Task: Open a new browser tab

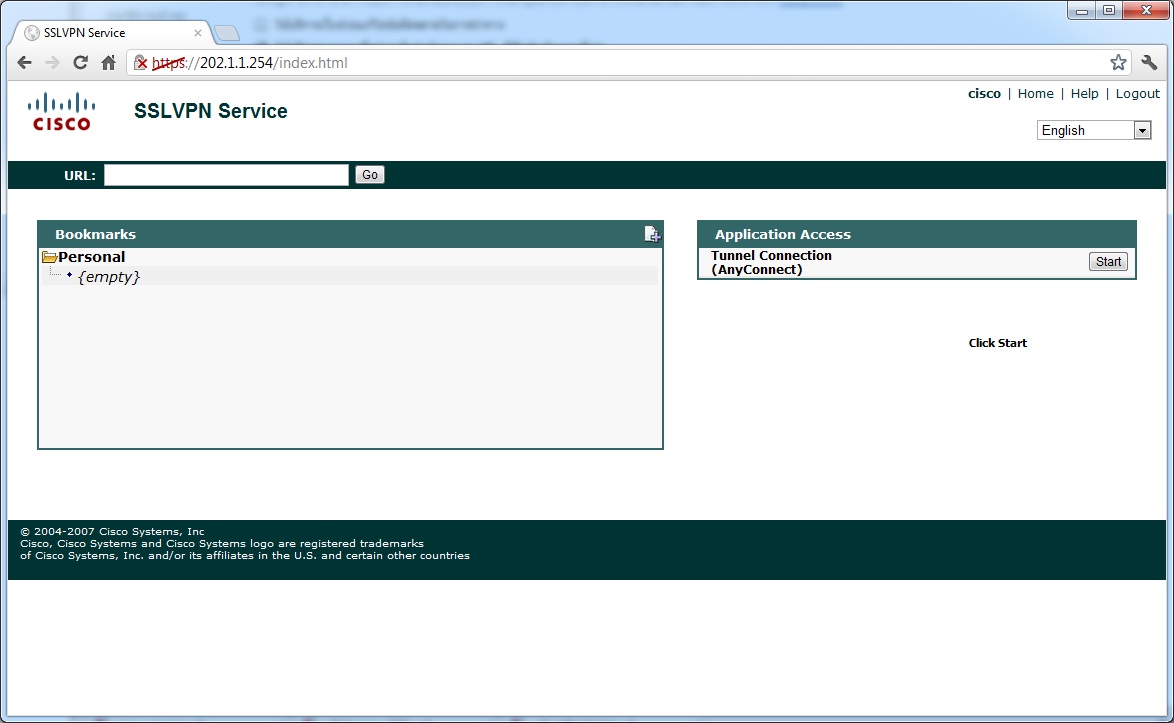Action: [x=226, y=33]
